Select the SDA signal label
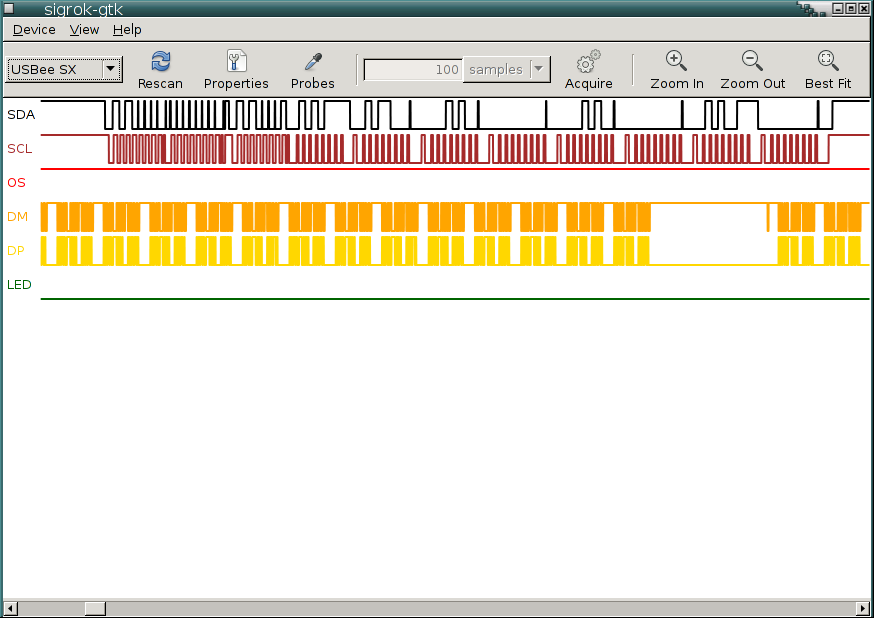 tap(21, 115)
